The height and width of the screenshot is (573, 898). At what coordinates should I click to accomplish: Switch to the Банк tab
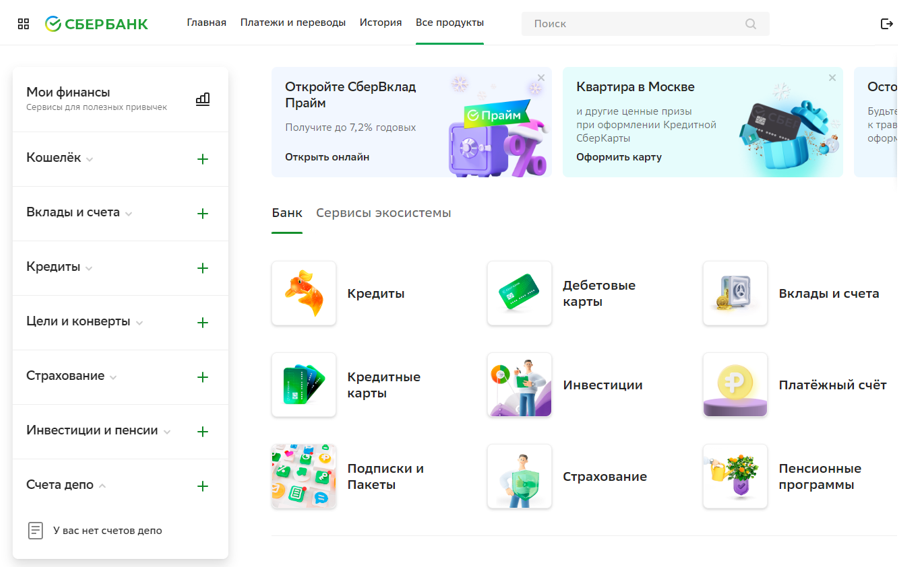click(x=287, y=213)
